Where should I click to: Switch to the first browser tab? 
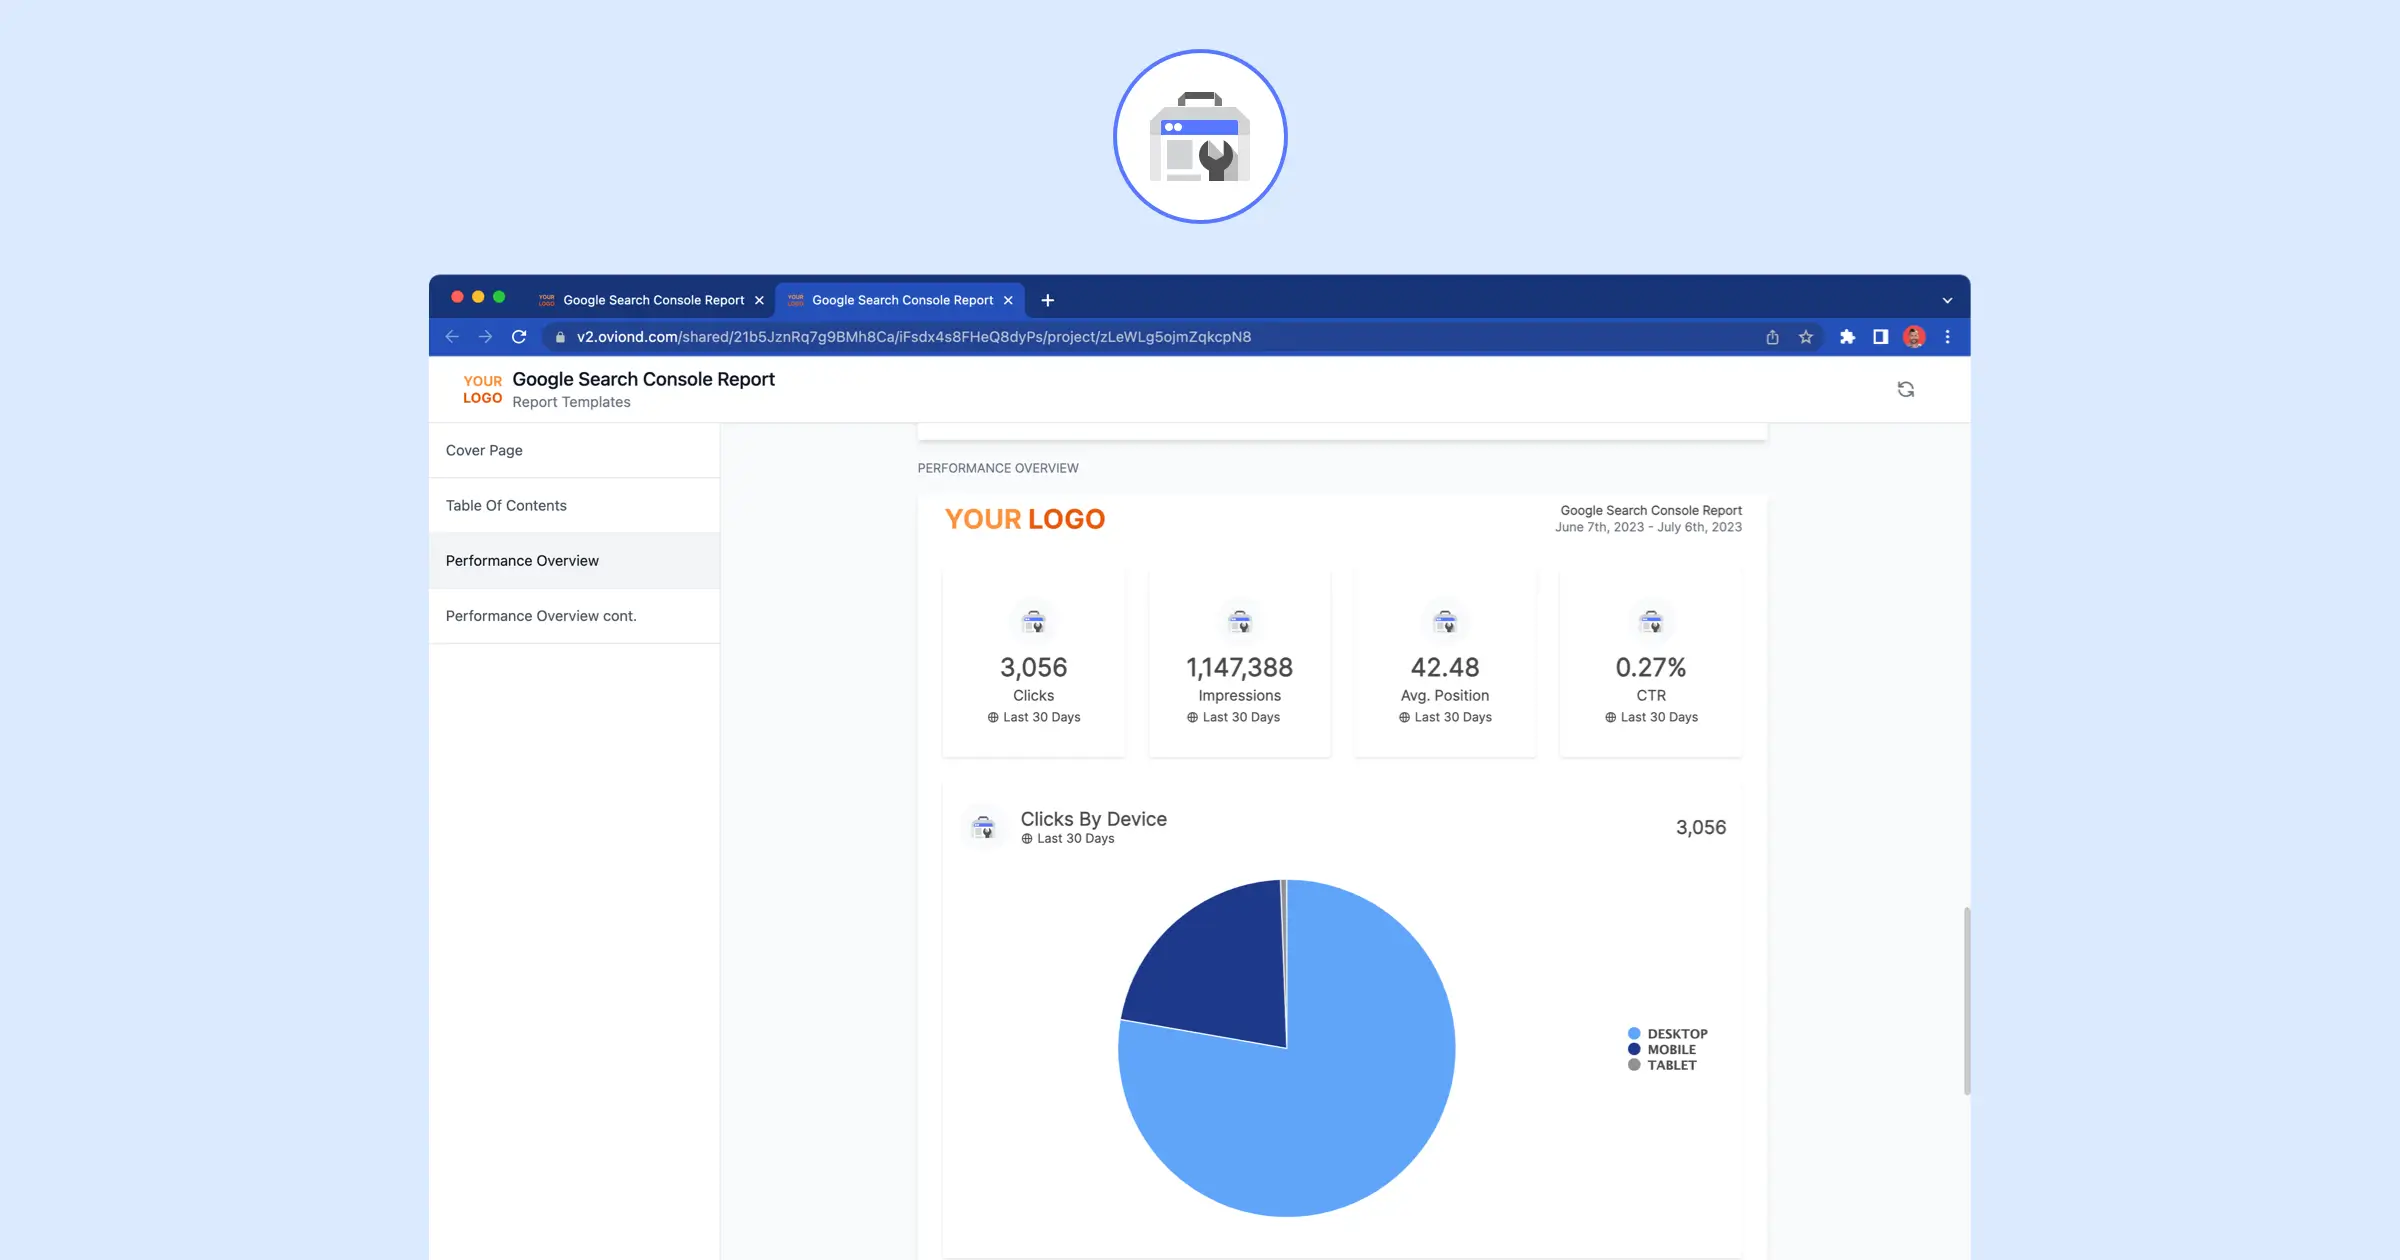pyautogui.click(x=651, y=300)
